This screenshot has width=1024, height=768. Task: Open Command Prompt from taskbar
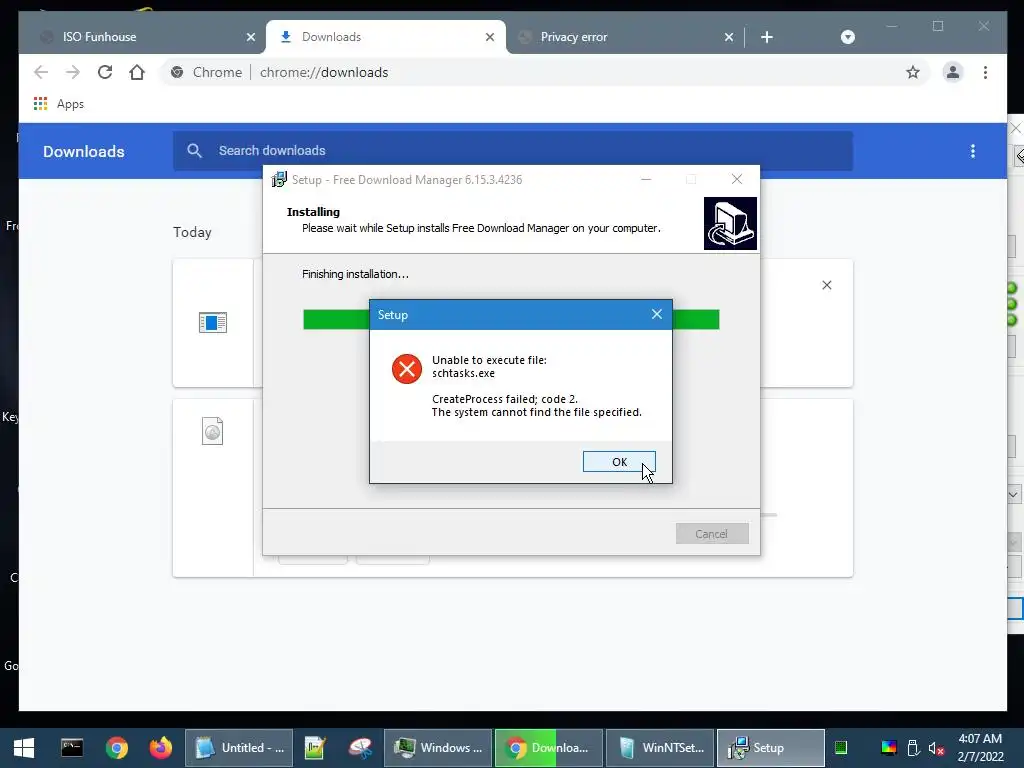click(x=72, y=747)
